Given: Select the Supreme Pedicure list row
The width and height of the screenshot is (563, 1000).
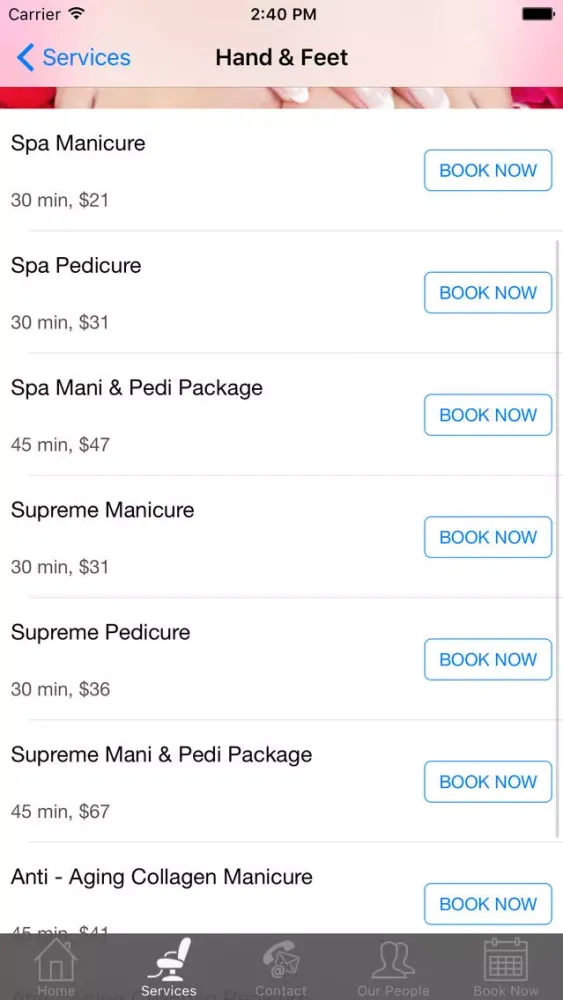Looking at the screenshot, I should coord(281,659).
